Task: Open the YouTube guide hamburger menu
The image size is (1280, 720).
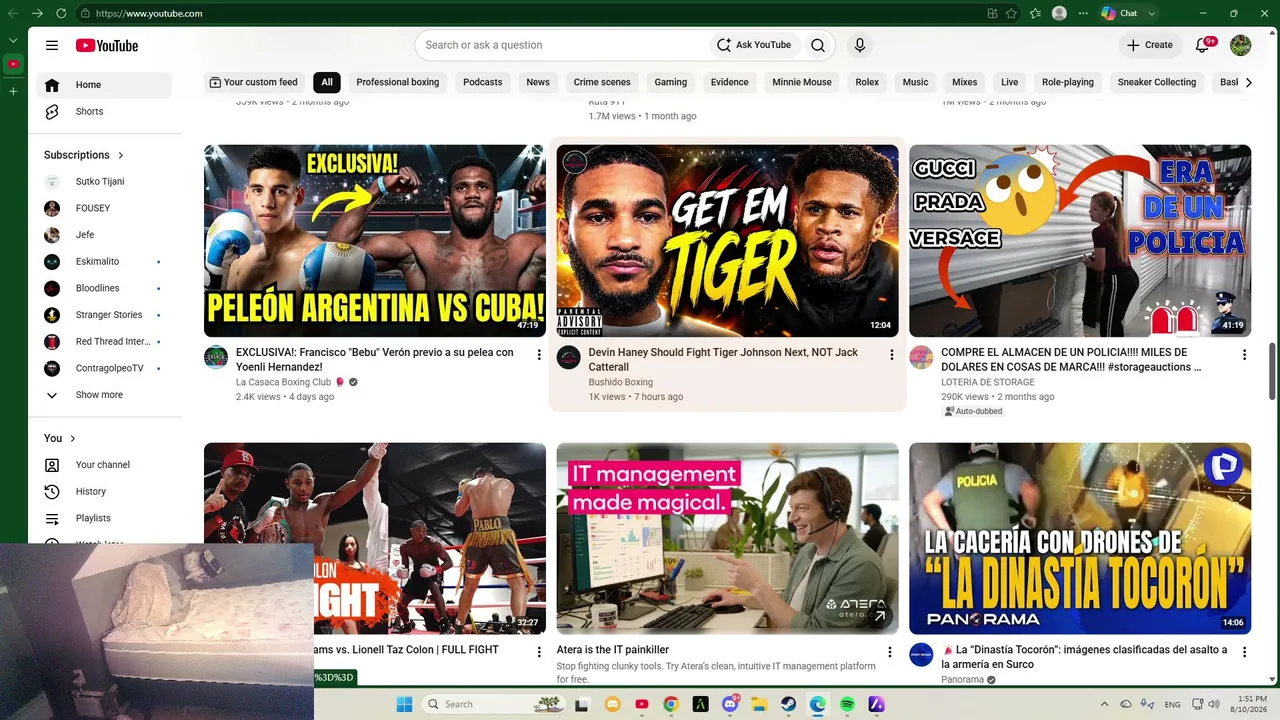Action: pyautogui.click(x=52, y=45)
